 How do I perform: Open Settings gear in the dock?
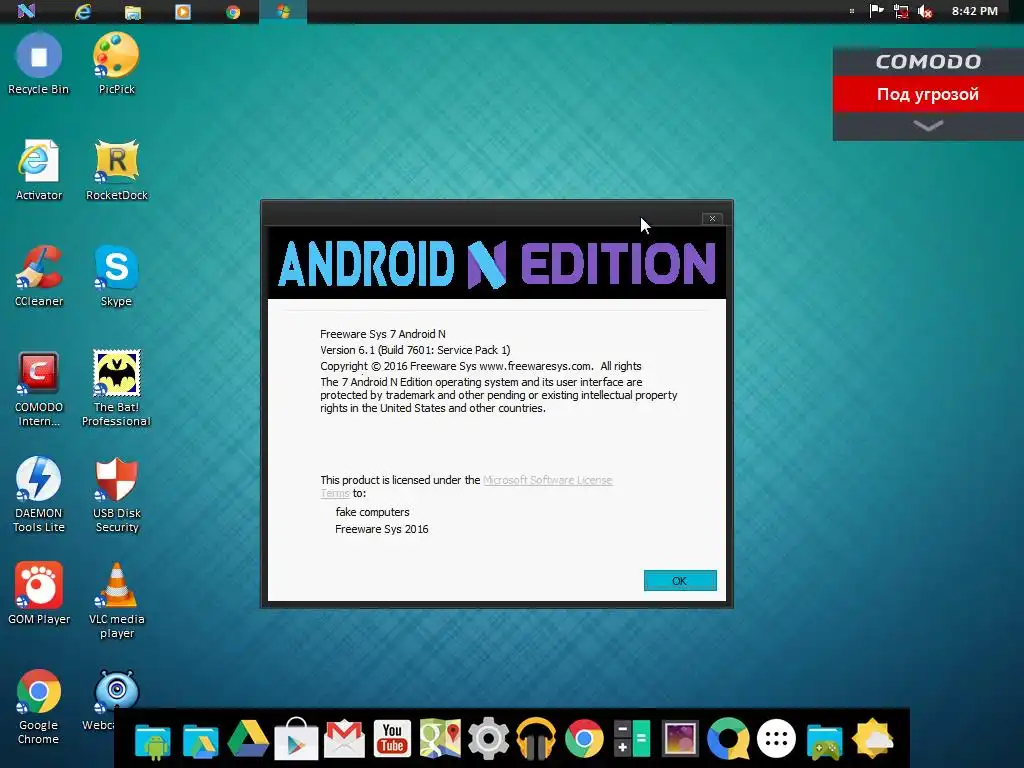[x=488, y=739]
